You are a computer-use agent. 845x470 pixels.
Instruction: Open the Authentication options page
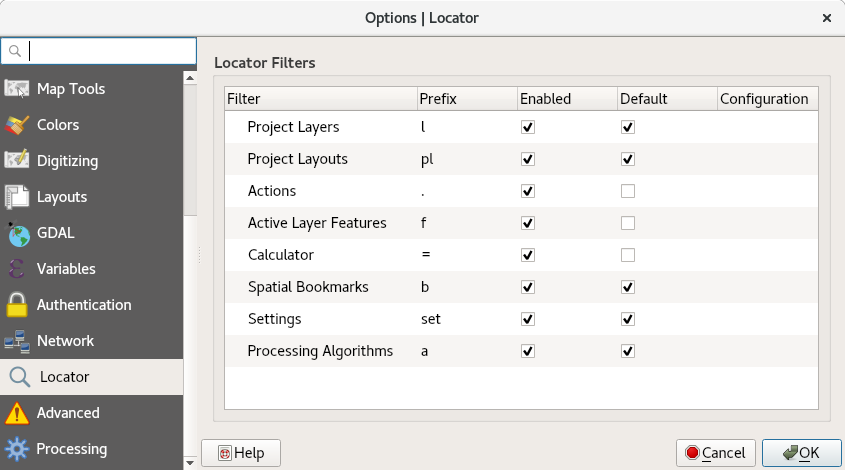click(x=92, y=305)
